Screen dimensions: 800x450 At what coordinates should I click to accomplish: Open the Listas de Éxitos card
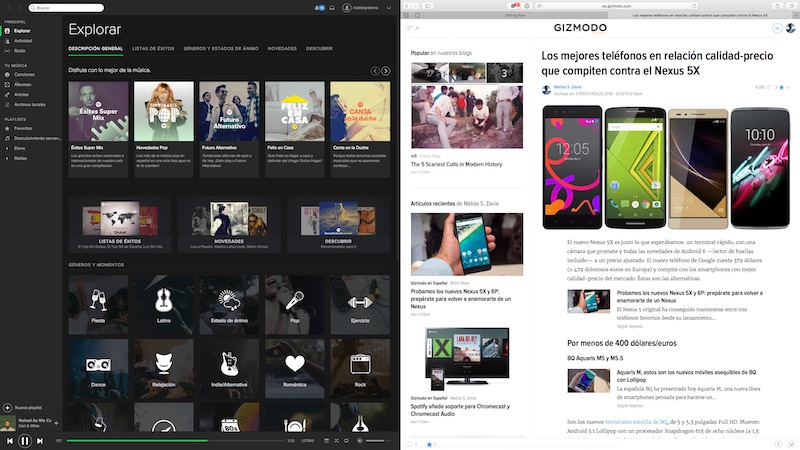tap(120, 224)
